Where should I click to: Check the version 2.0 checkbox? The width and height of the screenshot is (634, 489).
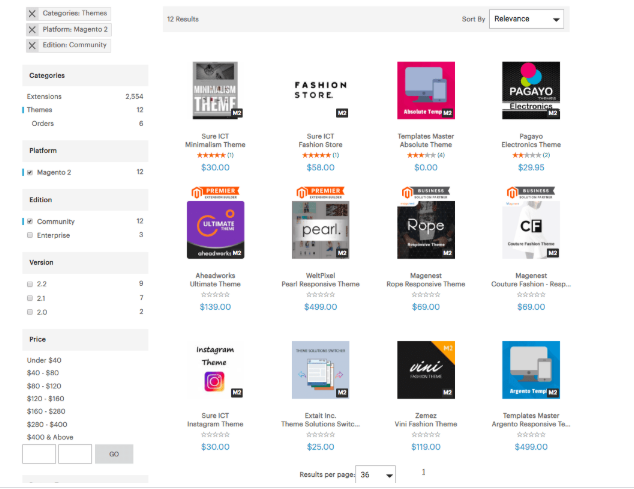click(x=30, y=312)
